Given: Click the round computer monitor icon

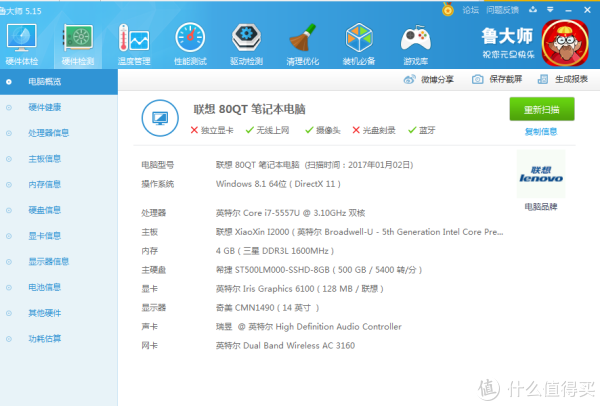Looking at the screenshot, I should tap(160, 118).
